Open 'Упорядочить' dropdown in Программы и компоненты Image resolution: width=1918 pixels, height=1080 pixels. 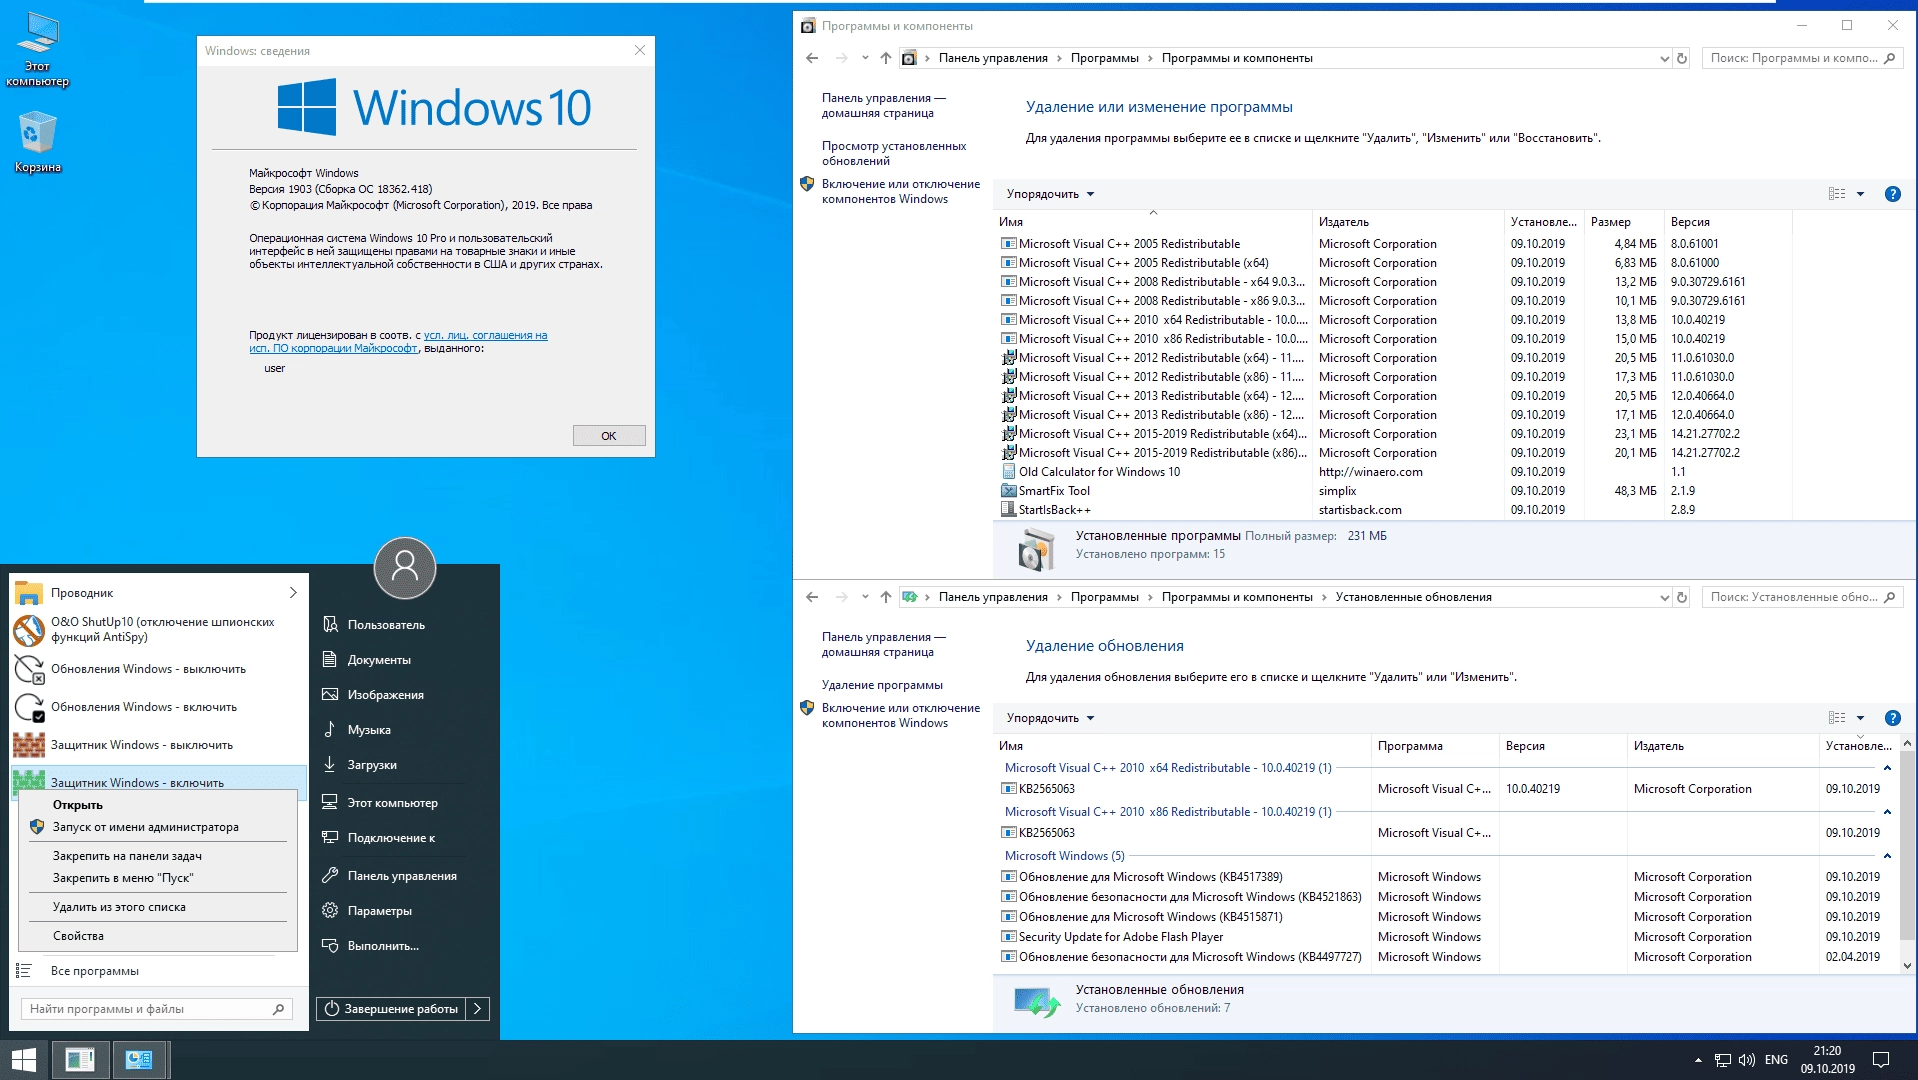[x=1050, y=194]
